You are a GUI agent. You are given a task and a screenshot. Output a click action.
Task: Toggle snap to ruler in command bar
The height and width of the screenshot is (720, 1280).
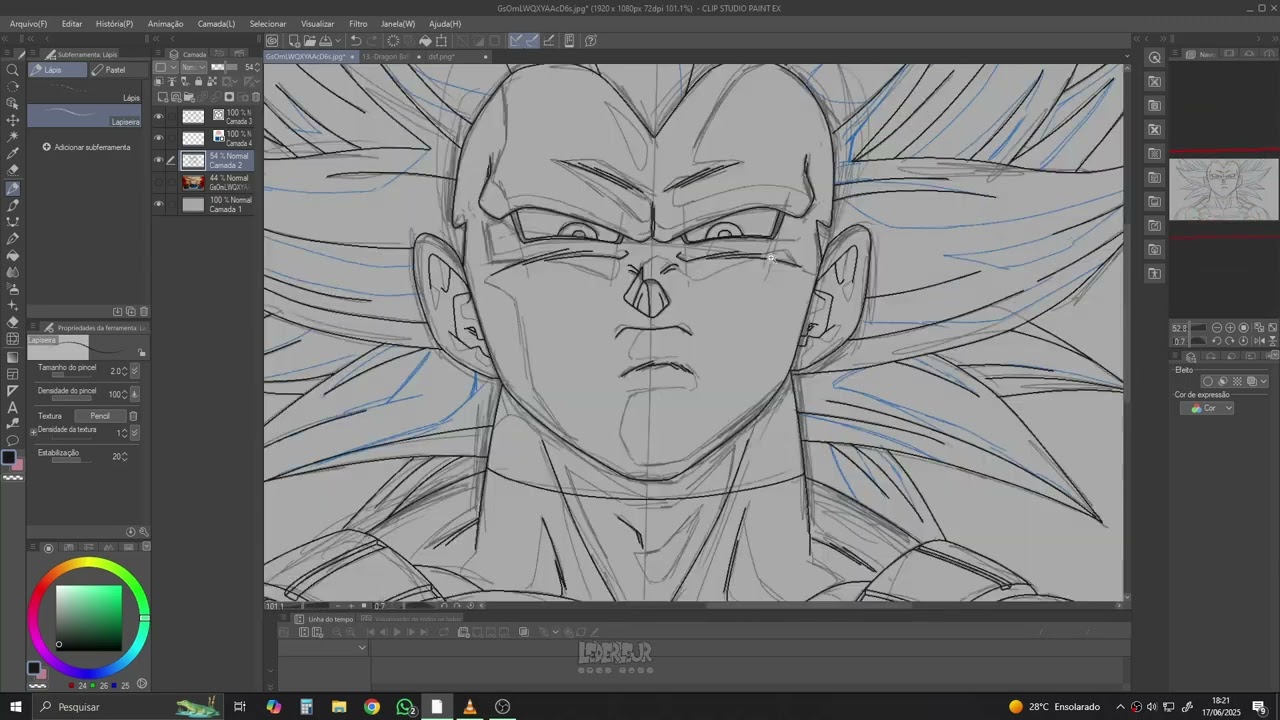[515, 41]
